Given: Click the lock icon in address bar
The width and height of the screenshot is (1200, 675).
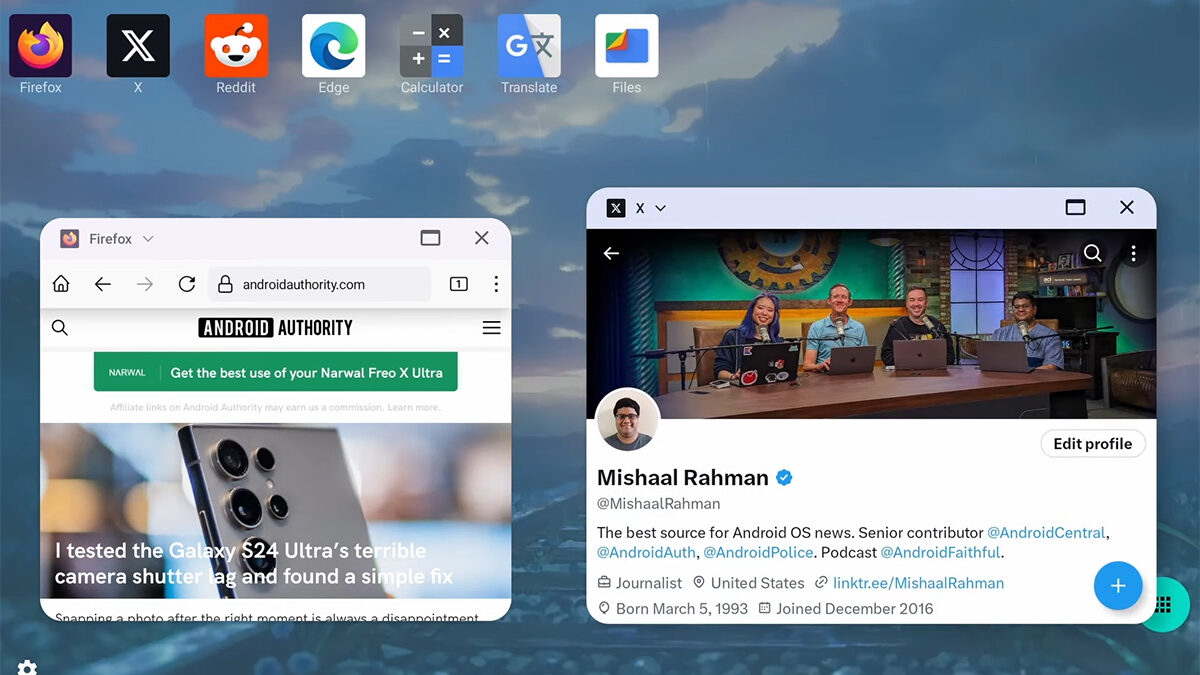Looking at the screenshot, I should (x=224, y=284).
